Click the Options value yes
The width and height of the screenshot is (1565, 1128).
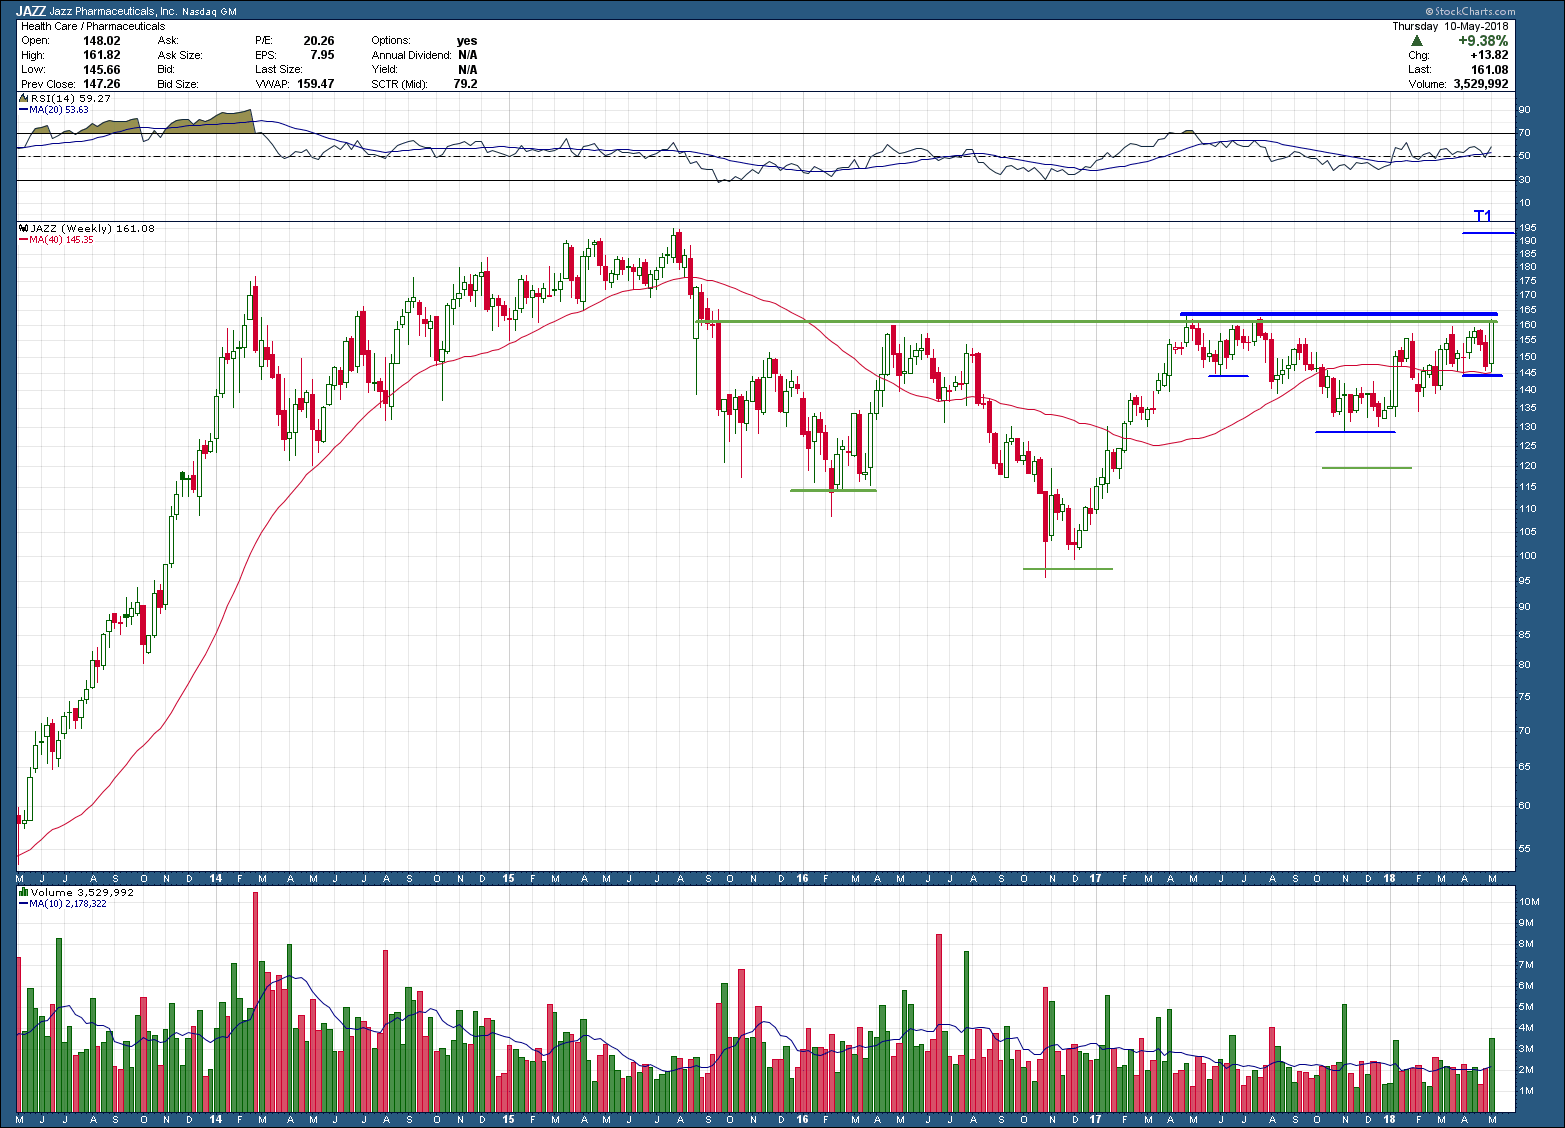(x=467, y=41)
